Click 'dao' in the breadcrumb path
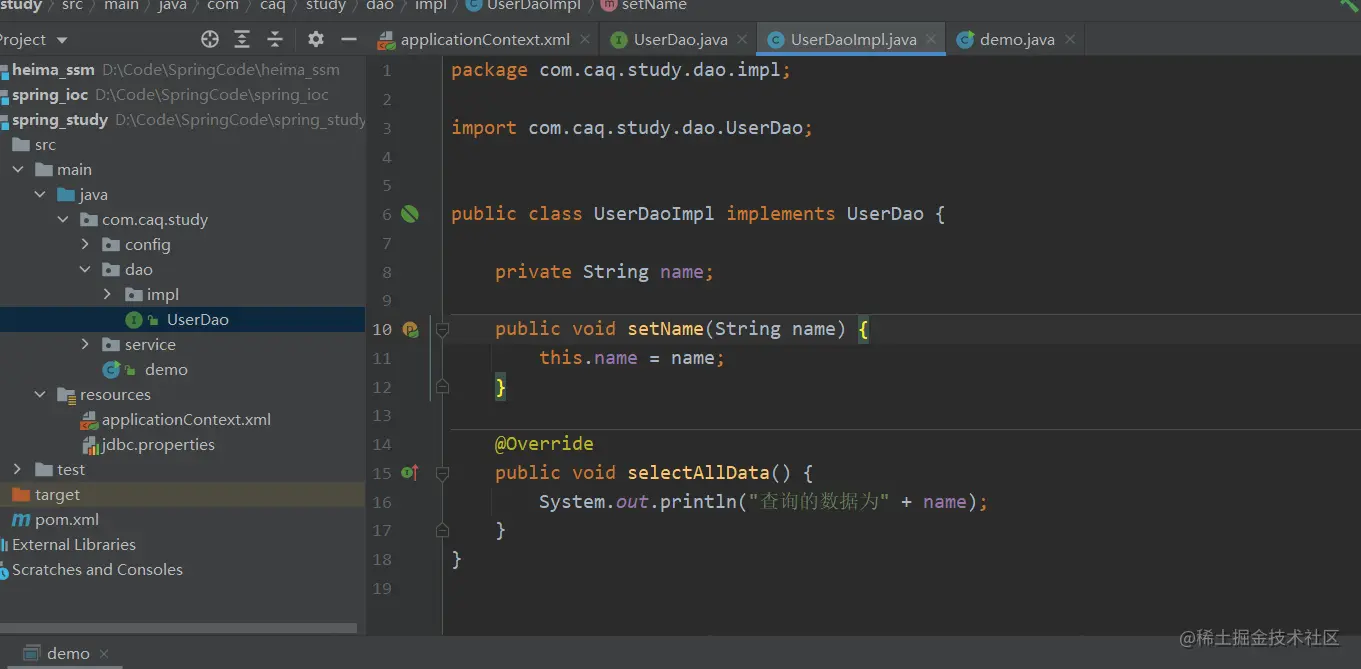The height and width of the screenshot is (669, 1361). click(x=380, y=5)
